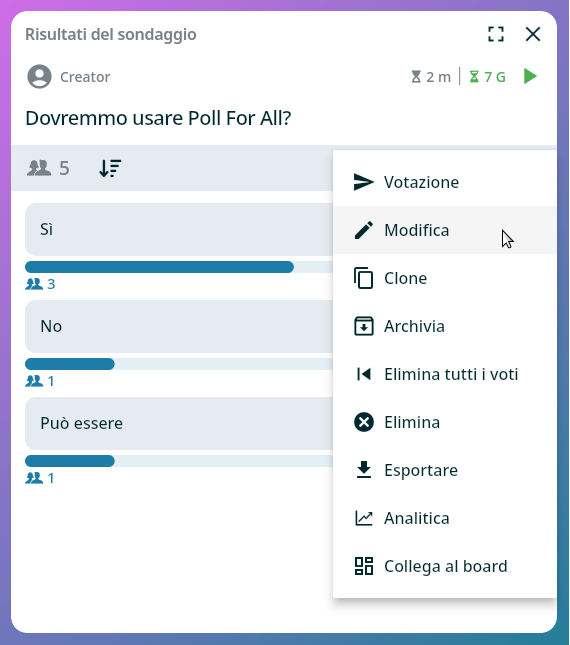Click the fullscreen expand icon

[x=496, y=34]
